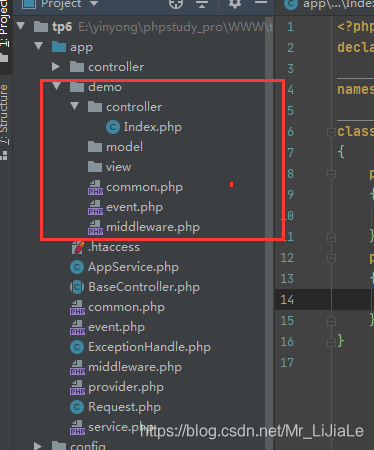Click the closing brace on line 16
This screenshot has height=450, width=374.
coord(341,341)
